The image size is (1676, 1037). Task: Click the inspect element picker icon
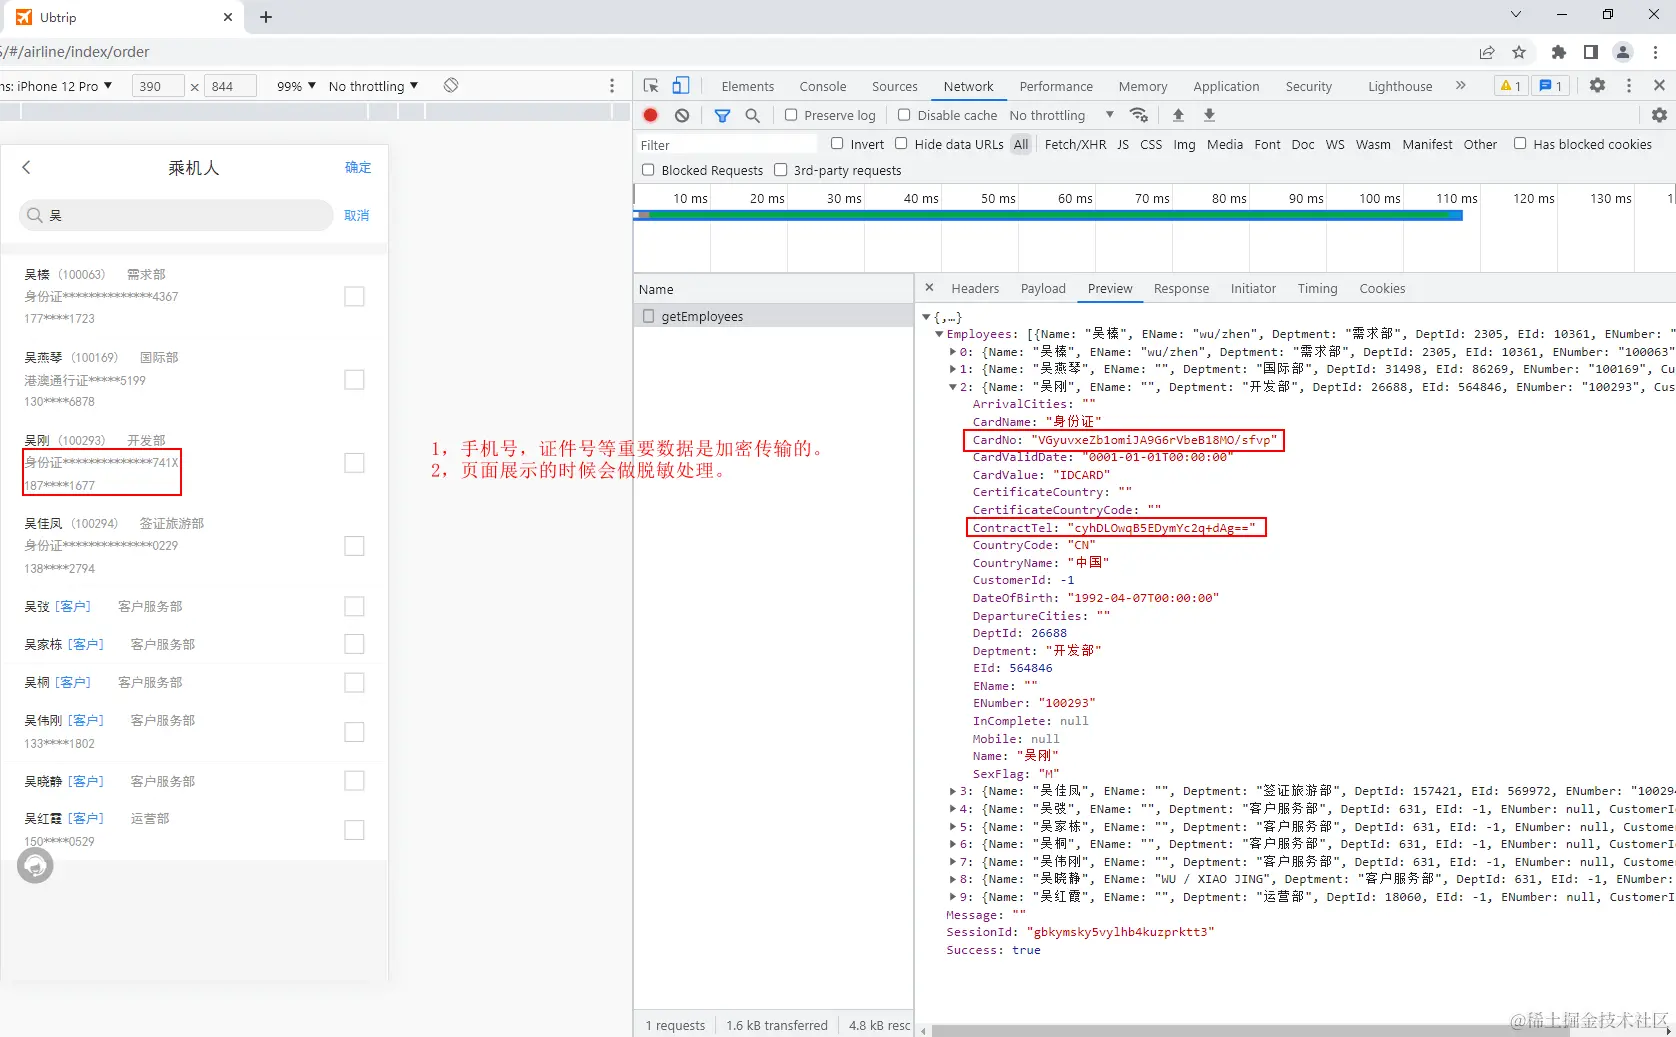coord(651,86)
